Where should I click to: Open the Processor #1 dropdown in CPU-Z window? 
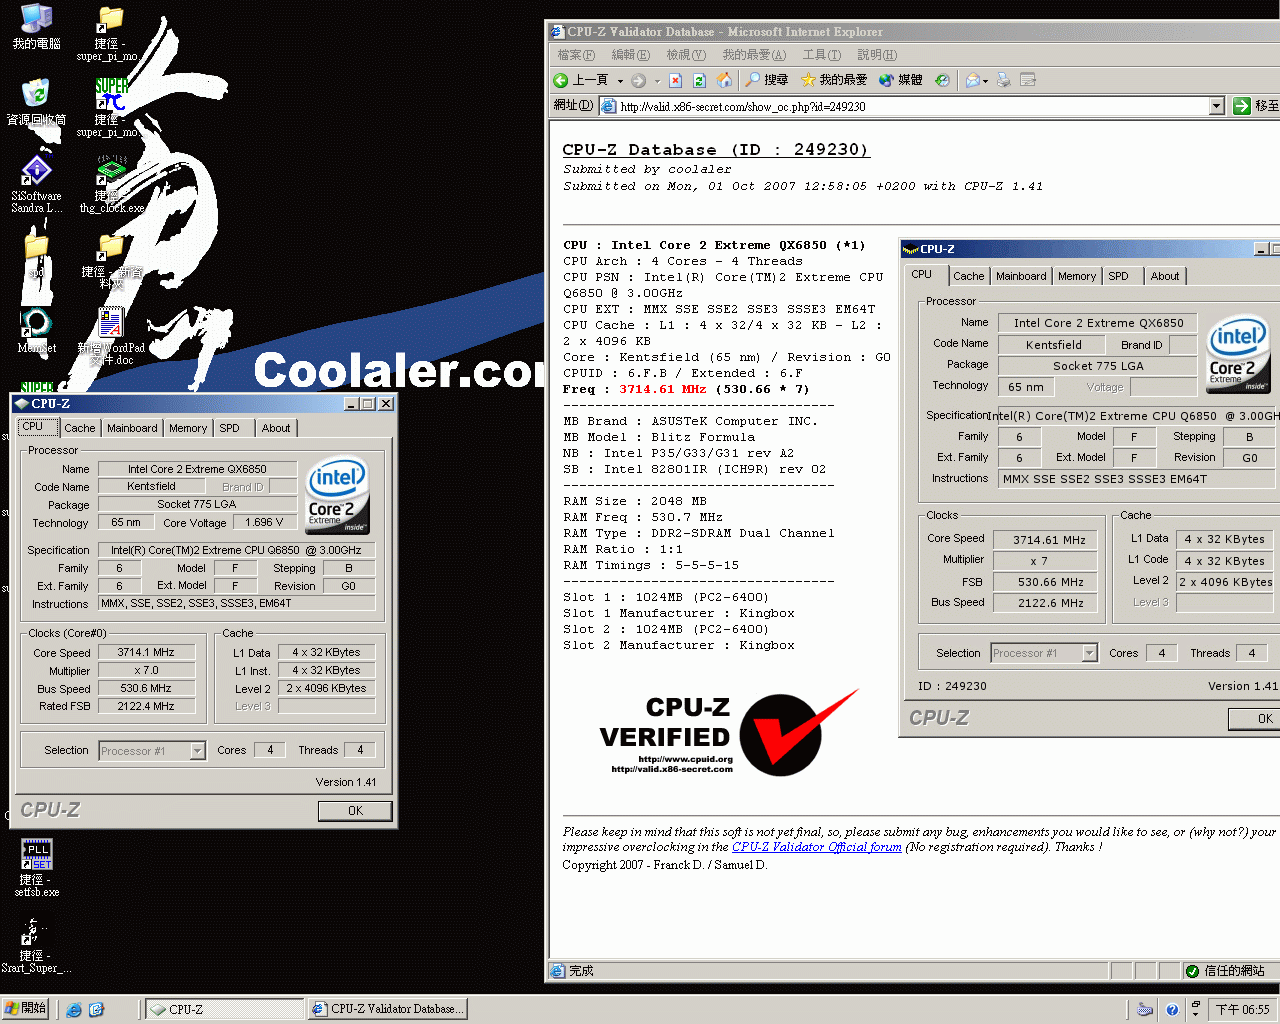(x=198, y=751)
